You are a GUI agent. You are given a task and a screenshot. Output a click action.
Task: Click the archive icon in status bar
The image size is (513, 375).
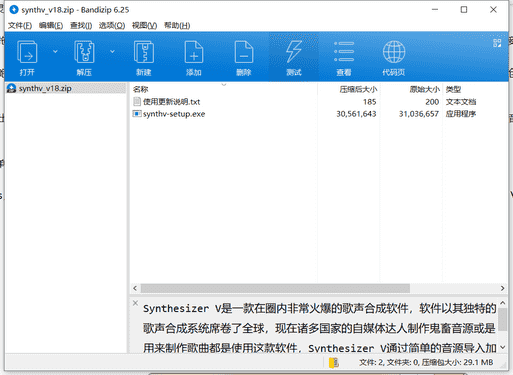(333, 362)
